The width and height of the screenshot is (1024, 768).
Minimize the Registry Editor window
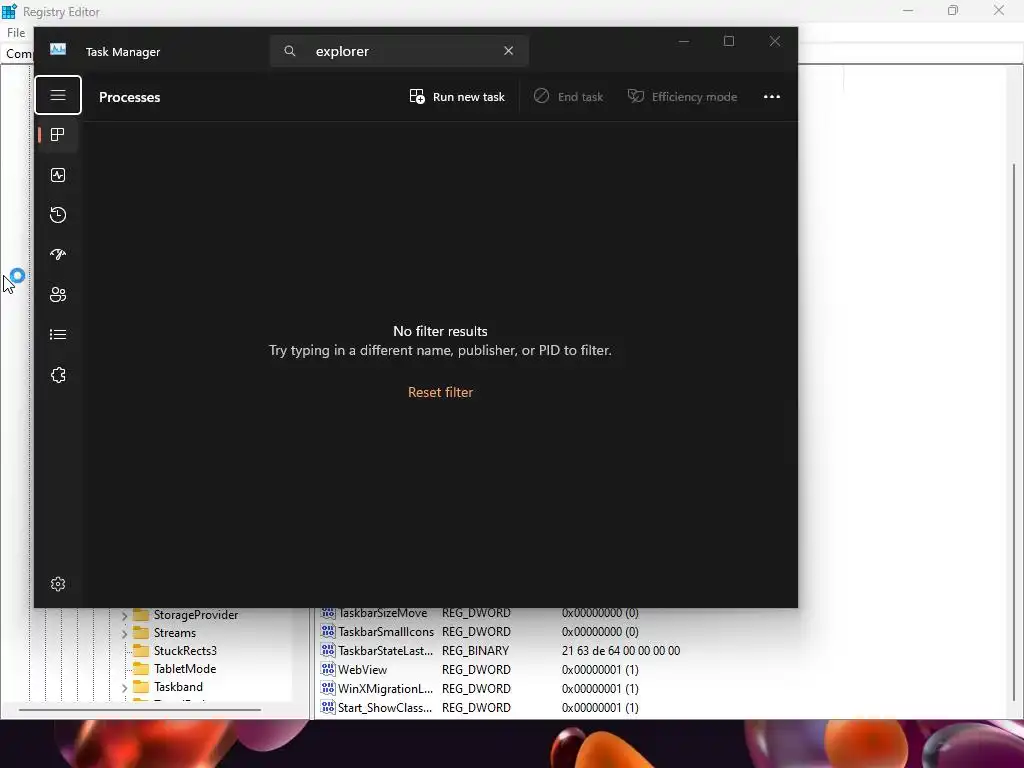point(908,10)
